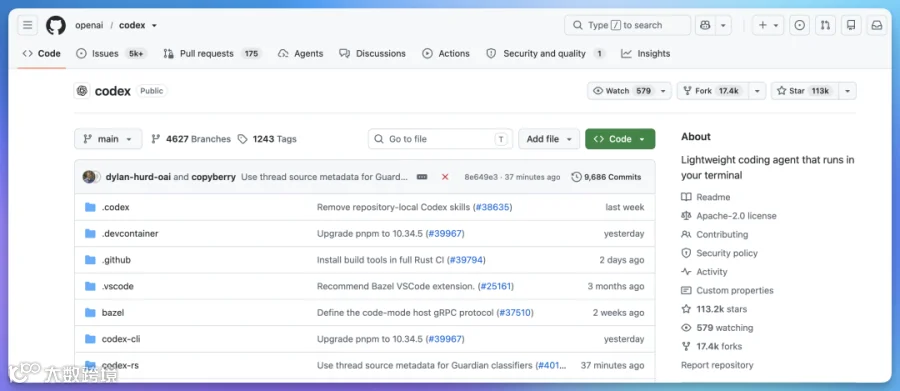This screenshot has width=900, height=391.
Task: Switch to the Pull requests tab
Action: coord(212,53)
